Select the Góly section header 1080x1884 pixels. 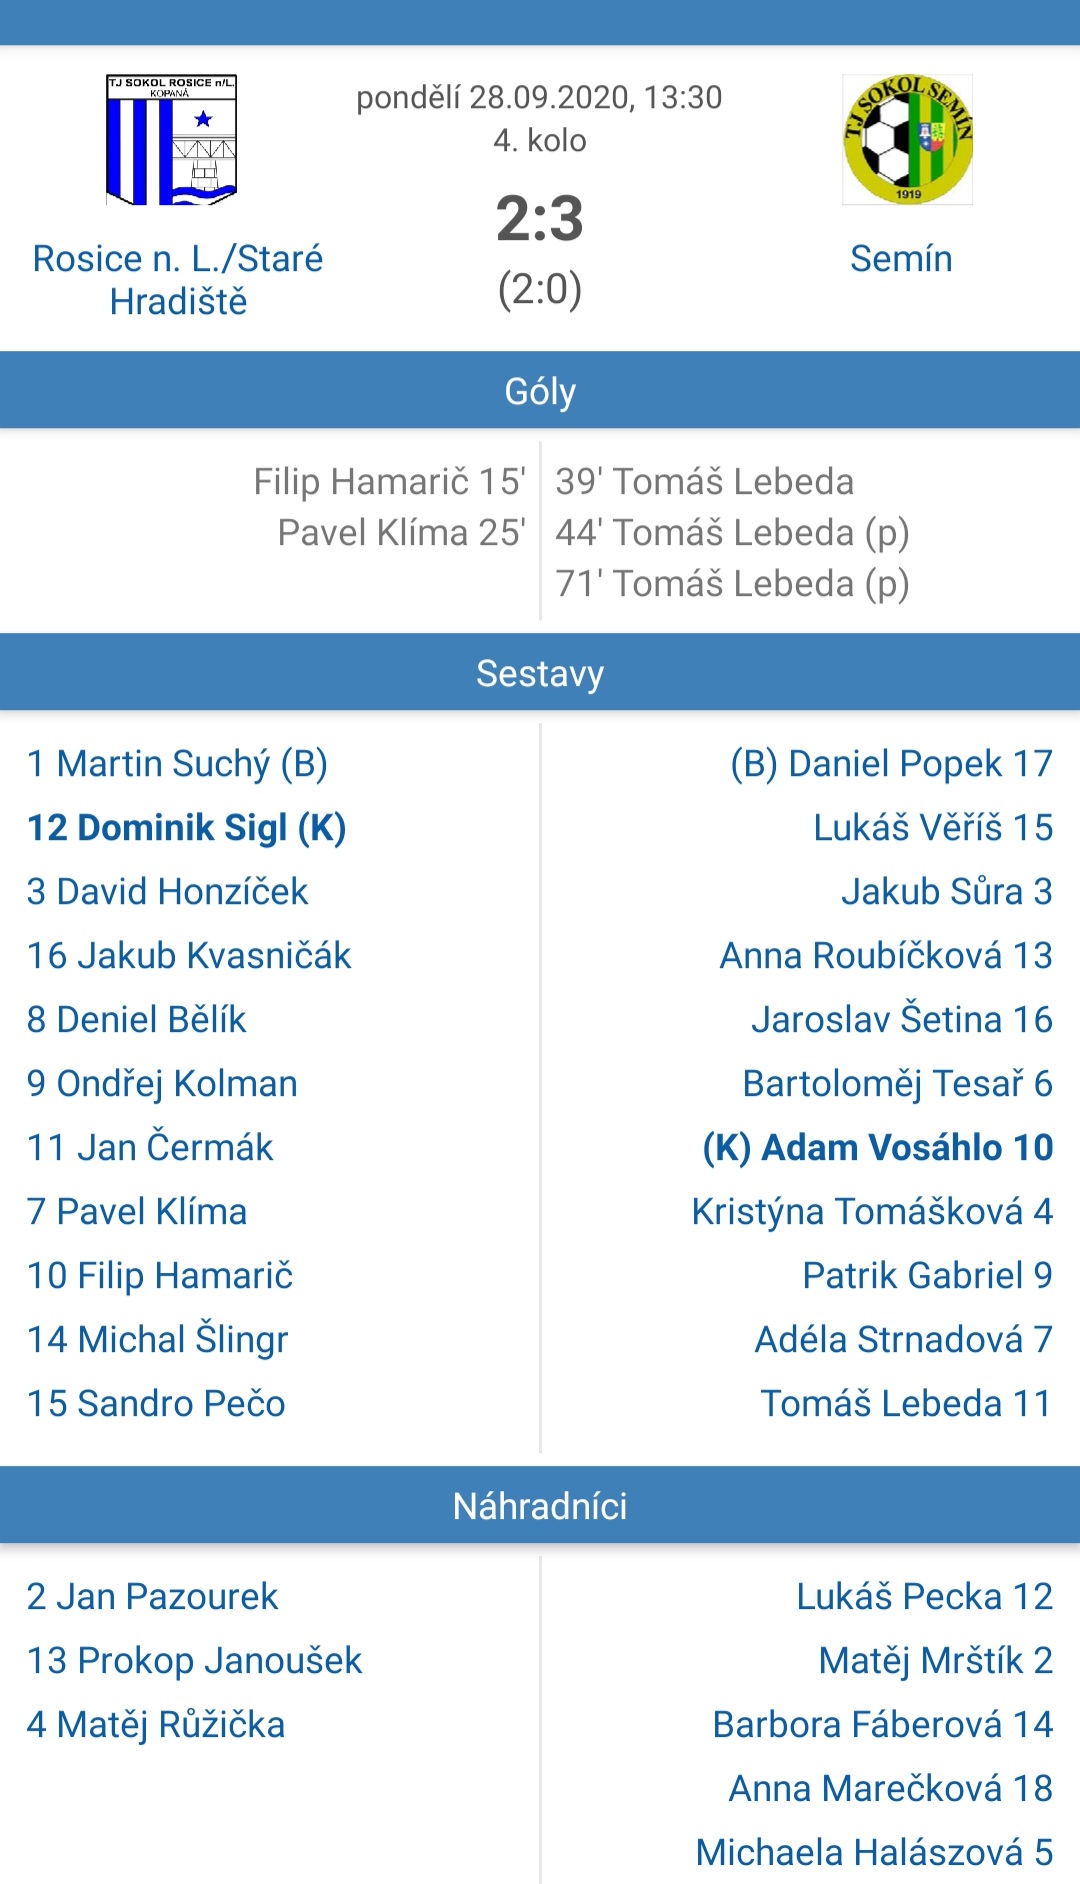pyautogui.click(x=540, y=391)
